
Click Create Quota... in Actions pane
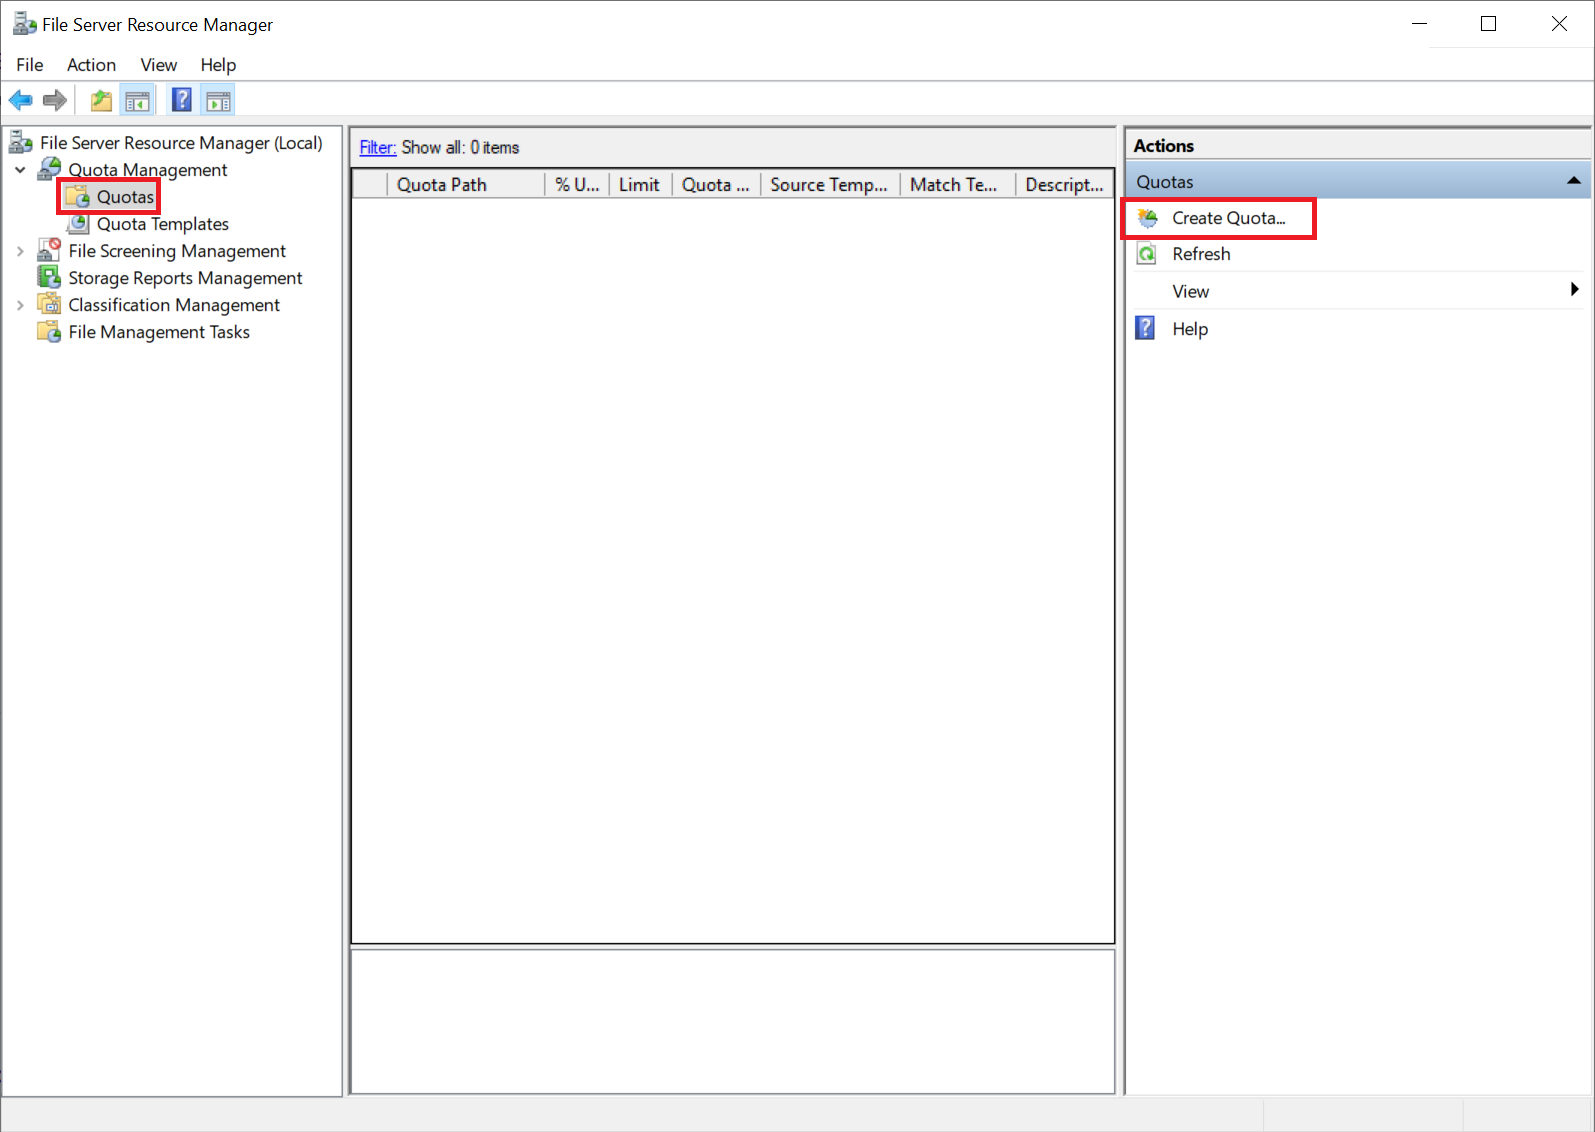click(1229, 218)
